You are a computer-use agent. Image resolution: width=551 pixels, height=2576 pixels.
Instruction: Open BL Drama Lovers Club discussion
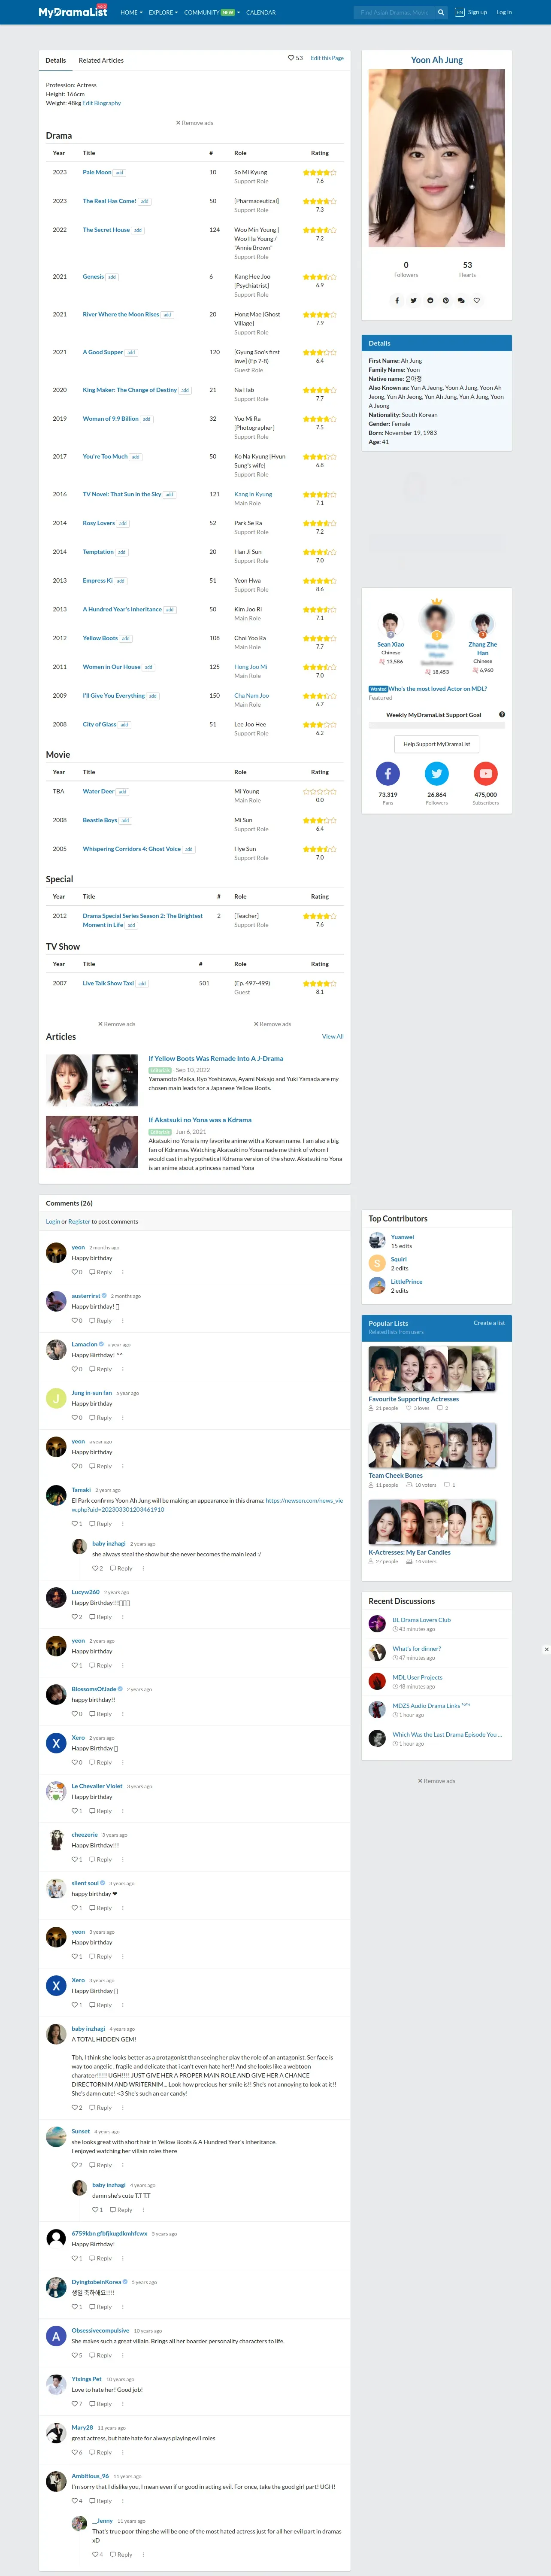pos(422,1620)
